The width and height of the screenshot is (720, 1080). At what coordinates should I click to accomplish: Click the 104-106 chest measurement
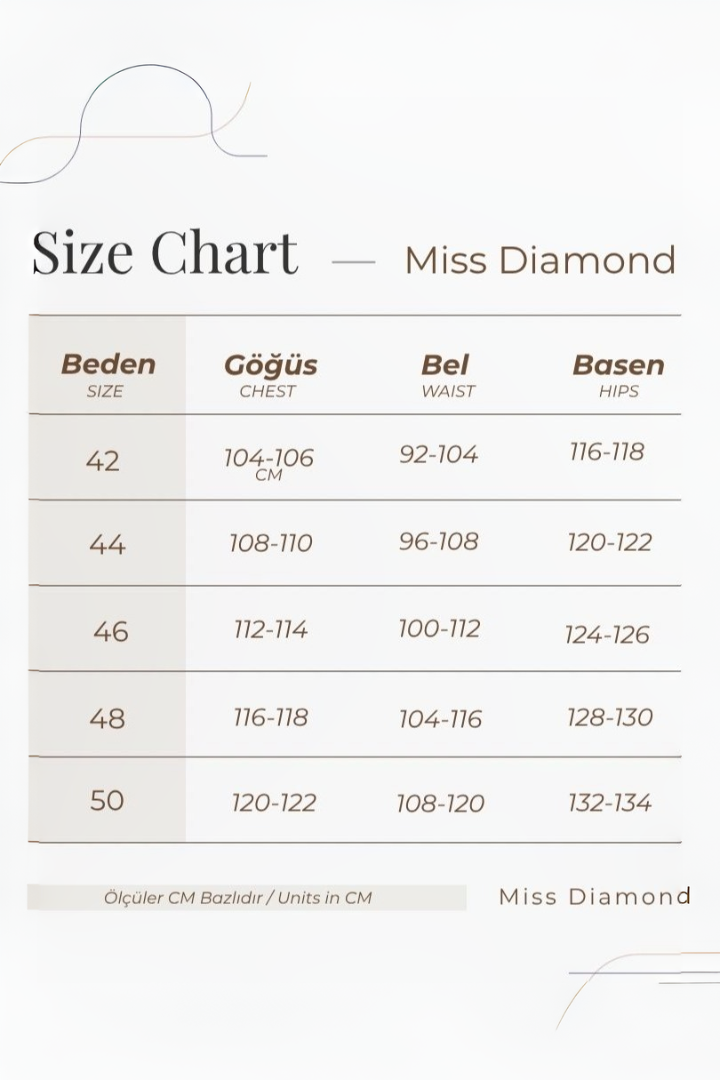tap(268, 458)
